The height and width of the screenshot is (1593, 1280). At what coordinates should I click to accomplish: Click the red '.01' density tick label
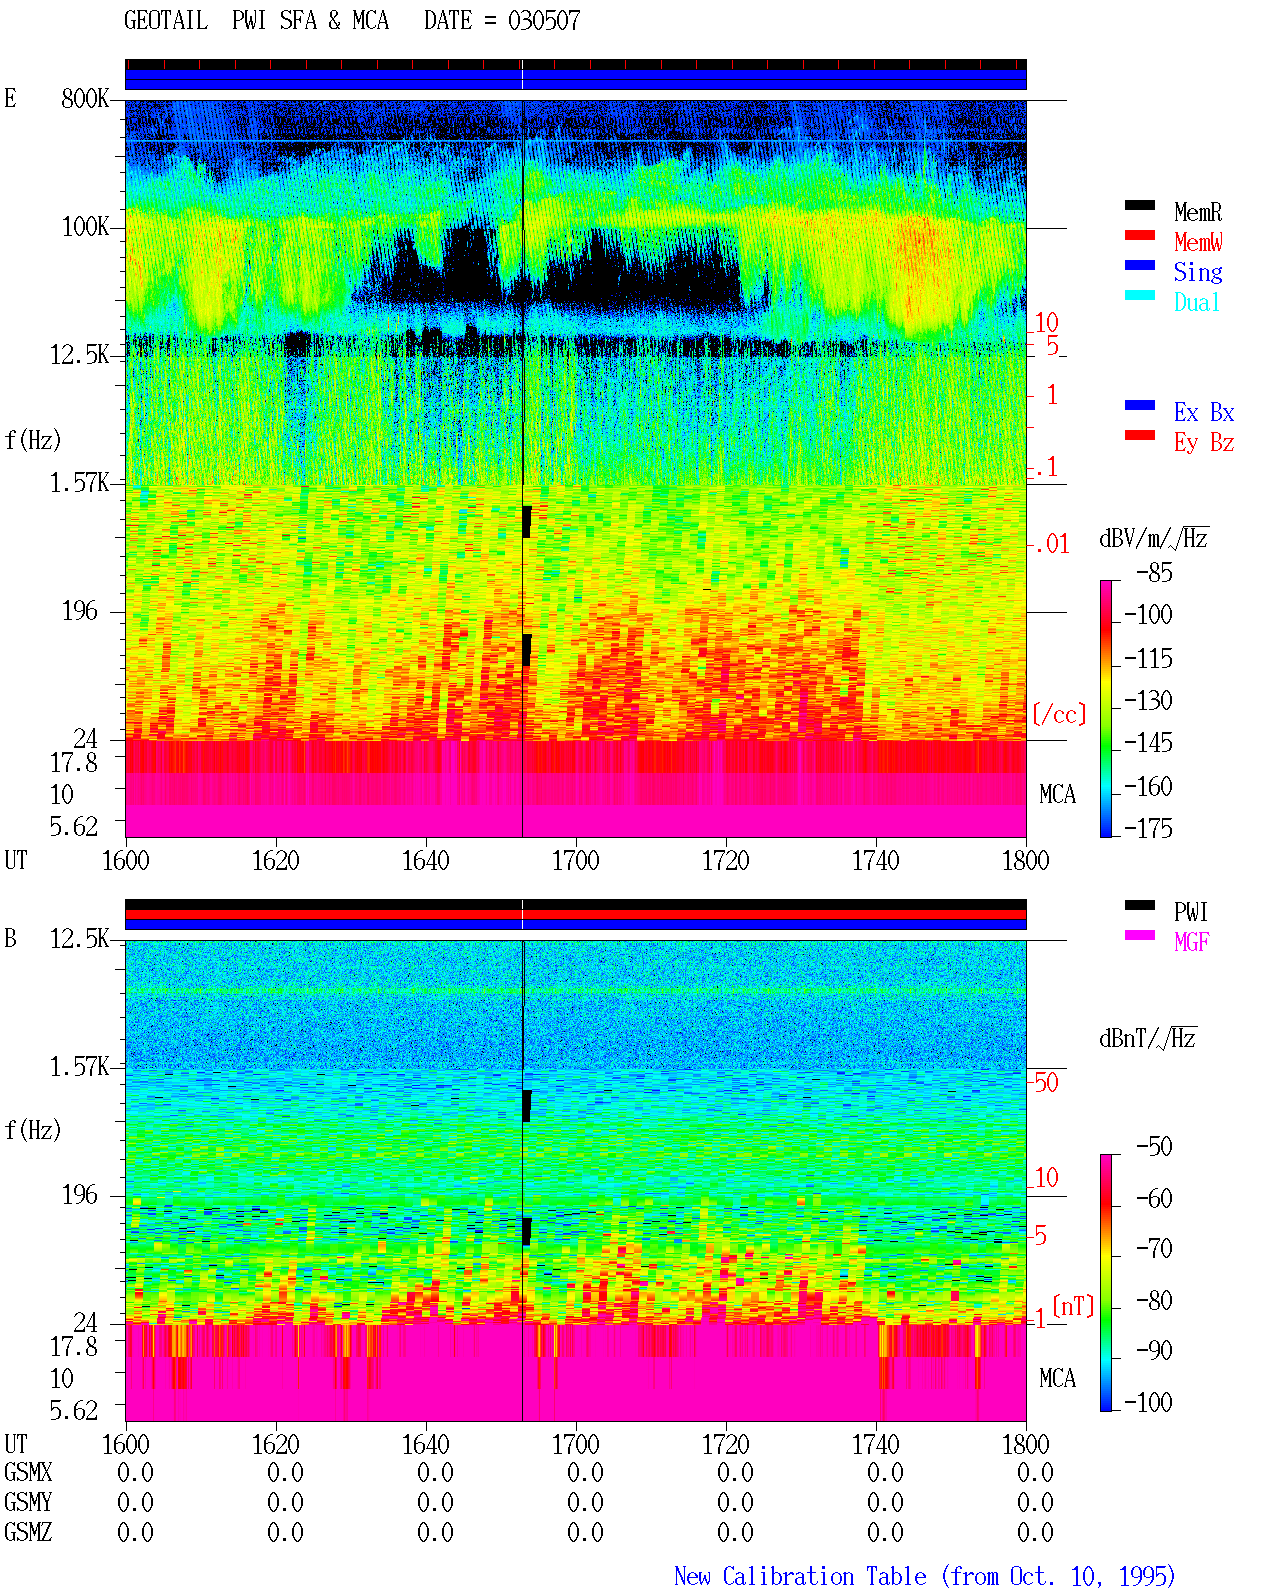coord(1051,544)
